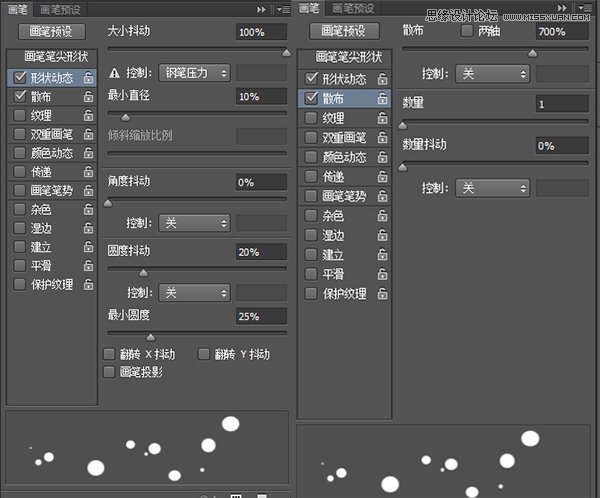Click lock icon next to 湿边 in right panel
This screenshot has height=498, width=600.
[x=382, y=235]
